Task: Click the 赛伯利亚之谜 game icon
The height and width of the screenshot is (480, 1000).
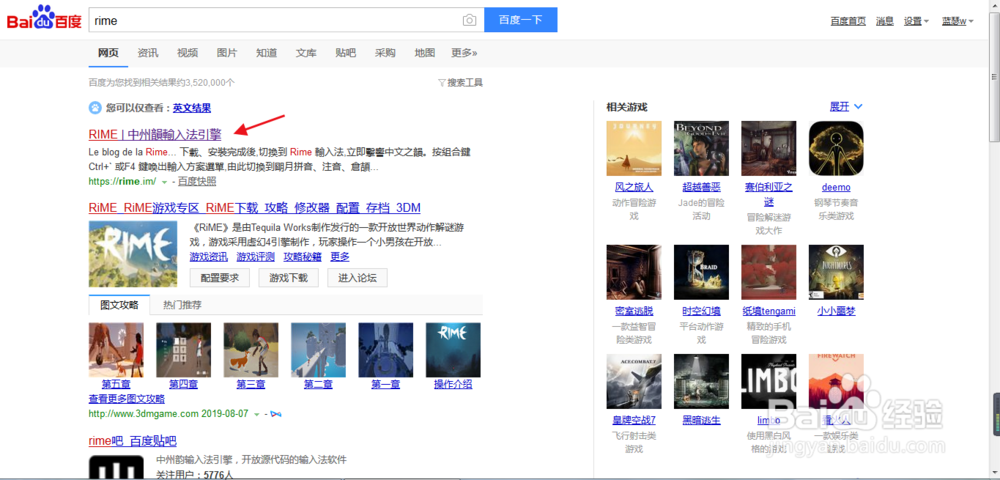Action: (768, 149)
